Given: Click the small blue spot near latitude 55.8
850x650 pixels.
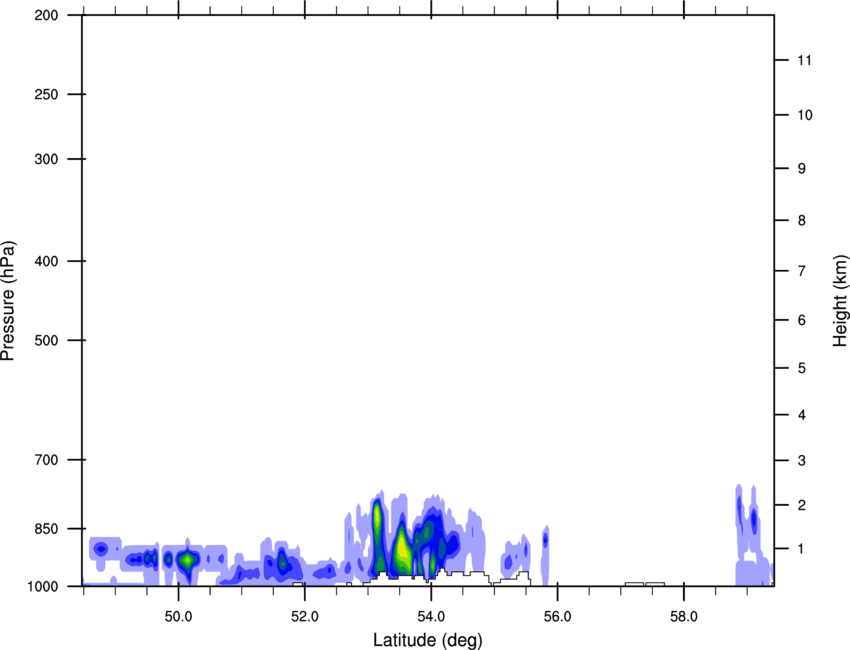Looking at the screenshot, I should coord(546,540).
